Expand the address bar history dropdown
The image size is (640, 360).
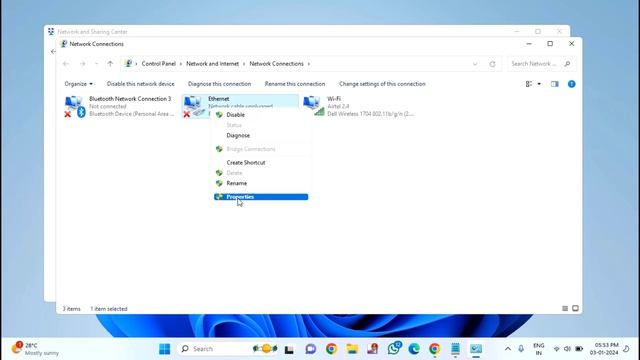coord(475,64)
